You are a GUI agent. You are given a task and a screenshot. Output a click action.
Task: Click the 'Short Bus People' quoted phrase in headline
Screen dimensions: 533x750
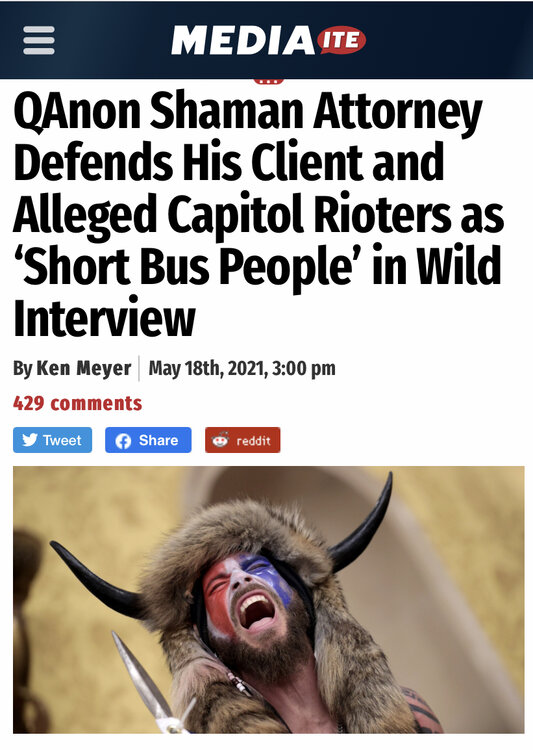click(189, 266)
